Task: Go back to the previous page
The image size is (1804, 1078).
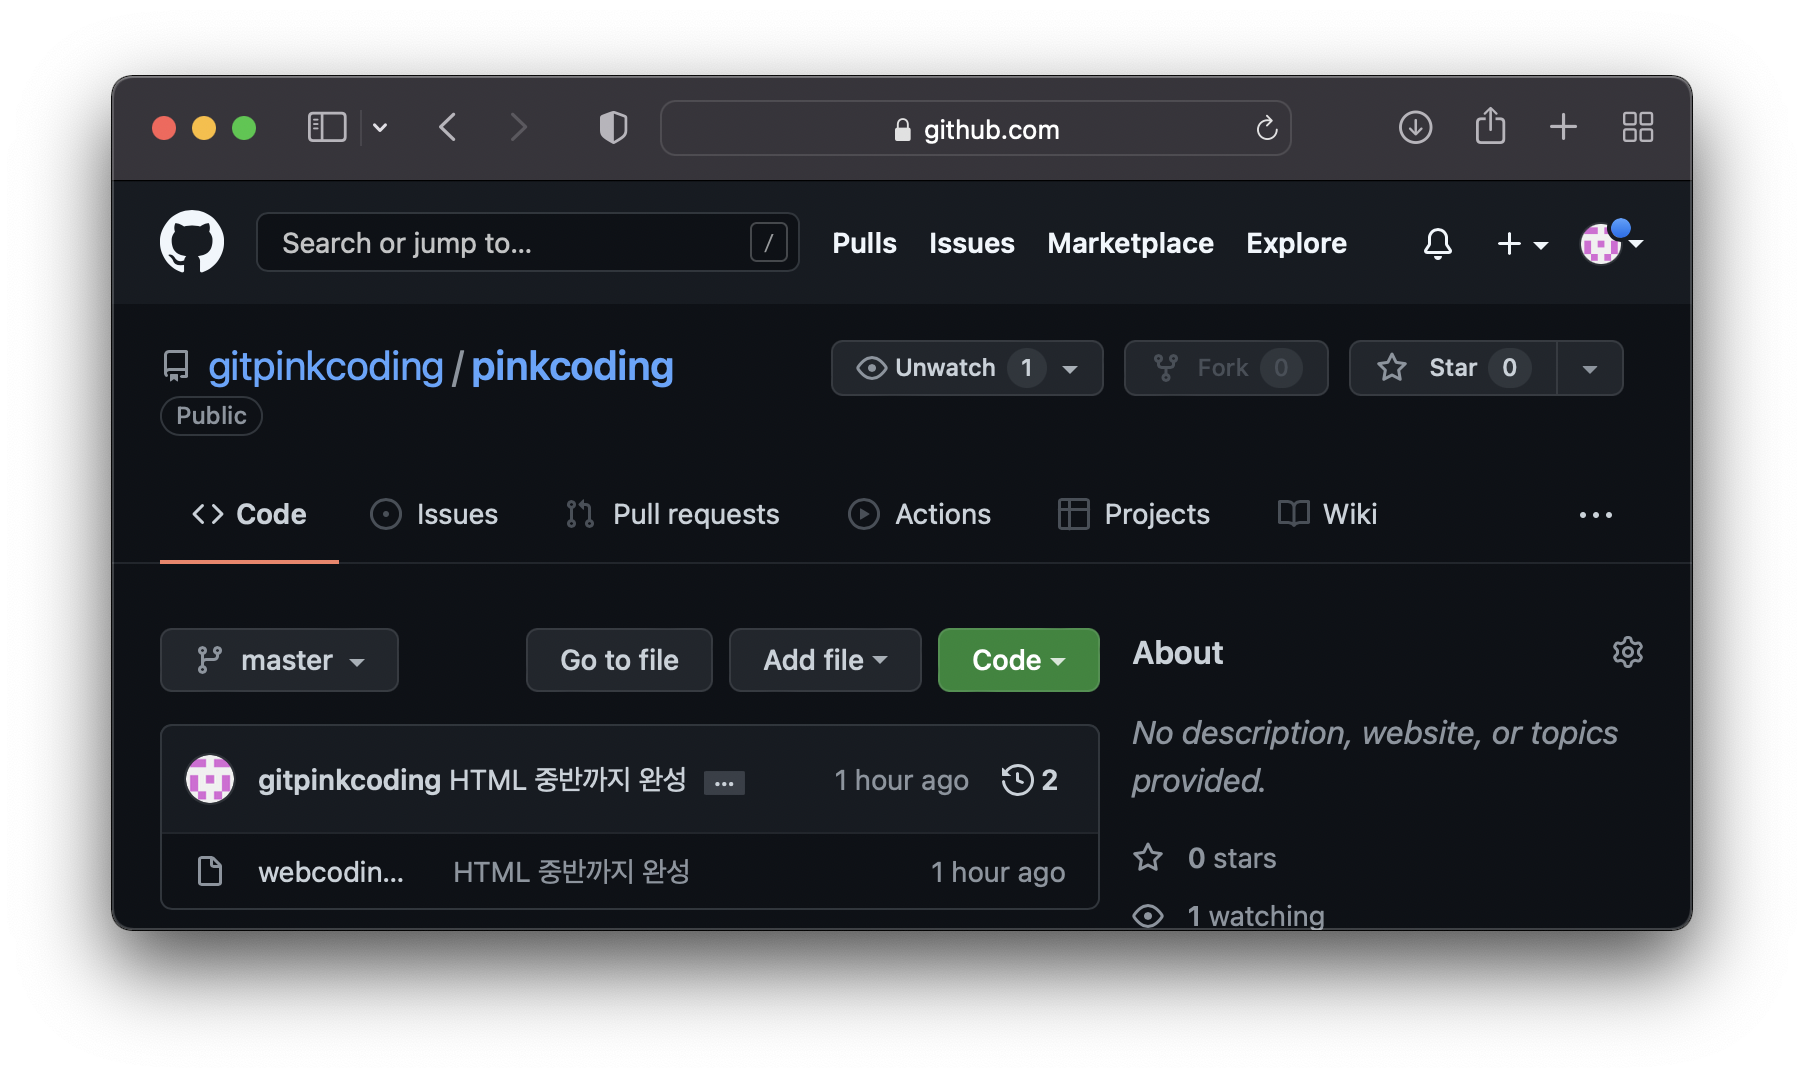Action: [448, 128]
